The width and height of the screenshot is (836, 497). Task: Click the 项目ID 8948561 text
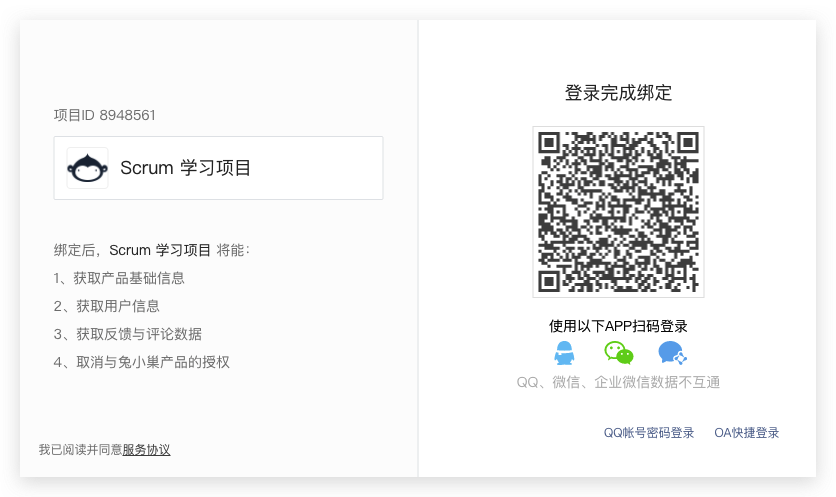click(x=104, y=115)
